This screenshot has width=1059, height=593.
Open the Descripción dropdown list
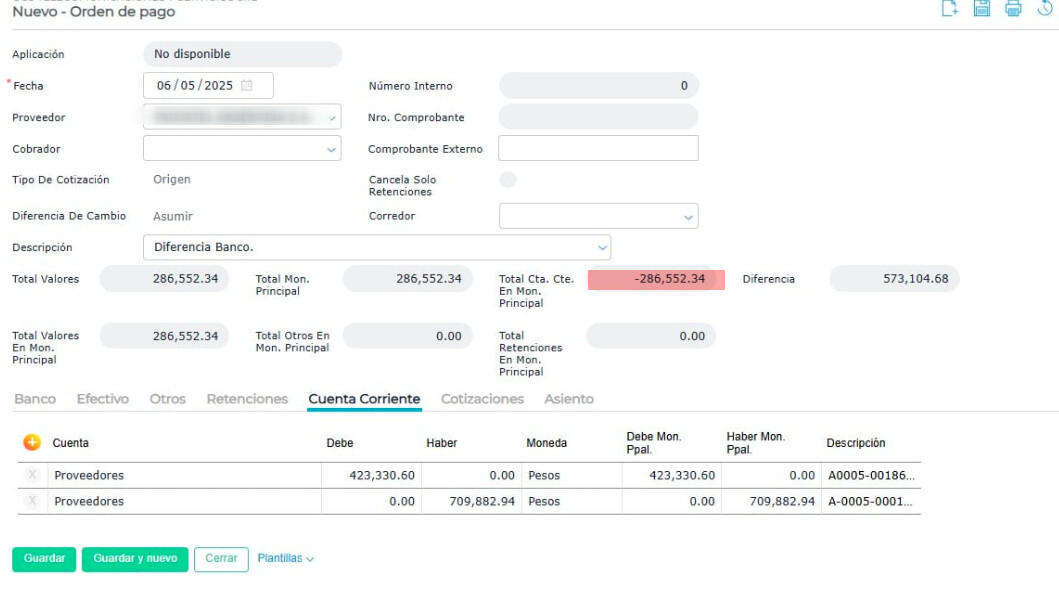pyautogui.click(x=602, y=248)
